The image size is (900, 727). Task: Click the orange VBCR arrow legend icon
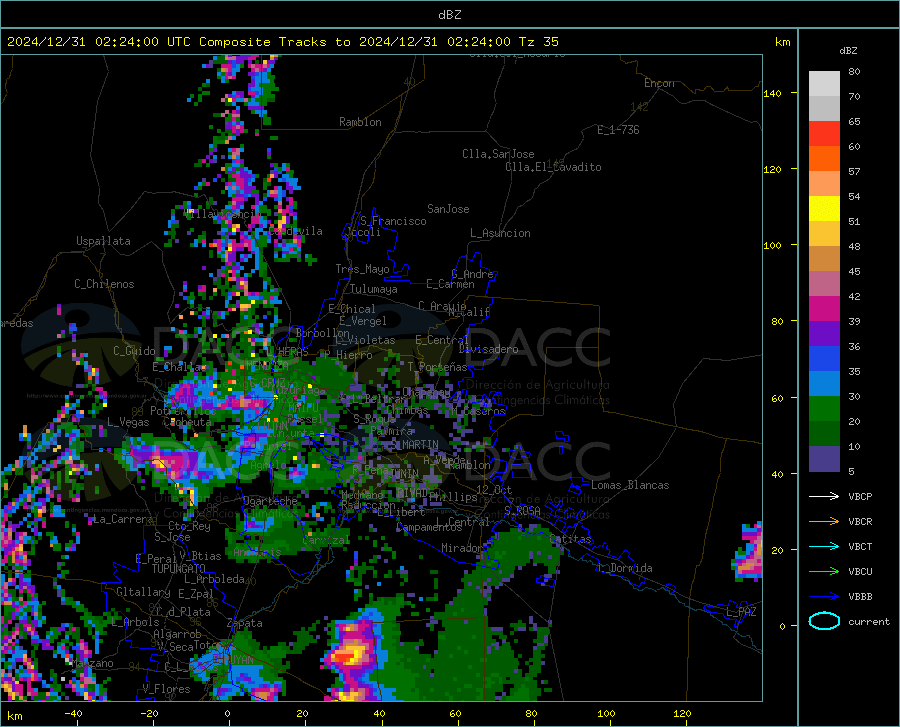point(824,522)
